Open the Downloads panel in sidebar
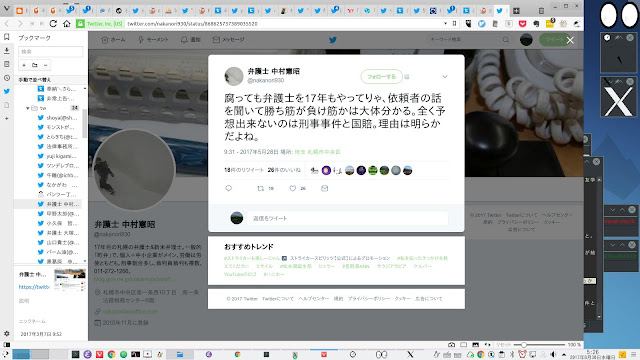The height and width of the screenshot is (360, 640). 7,51
